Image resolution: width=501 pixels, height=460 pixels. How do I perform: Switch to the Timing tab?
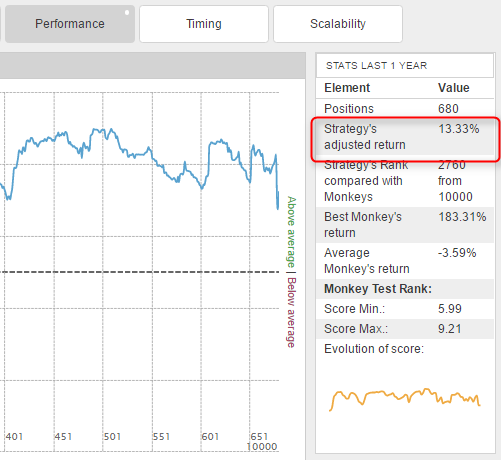(x=204, y=24)
